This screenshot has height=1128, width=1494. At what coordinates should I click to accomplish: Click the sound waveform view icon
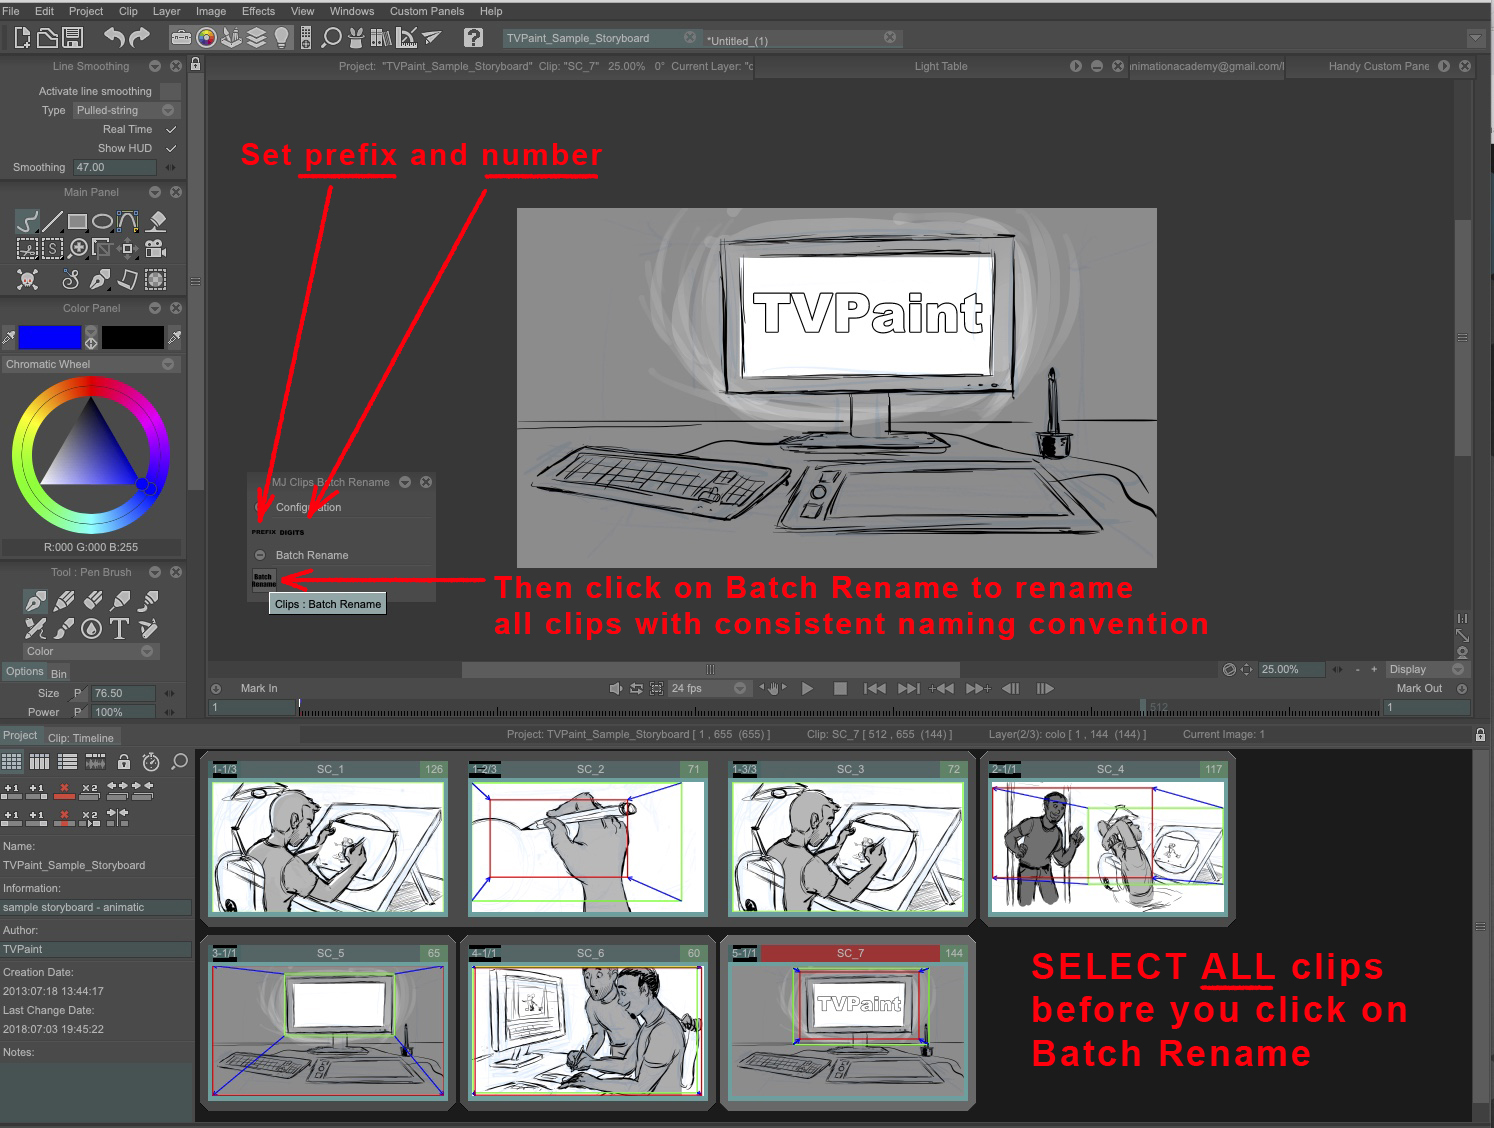coord(95,762)
